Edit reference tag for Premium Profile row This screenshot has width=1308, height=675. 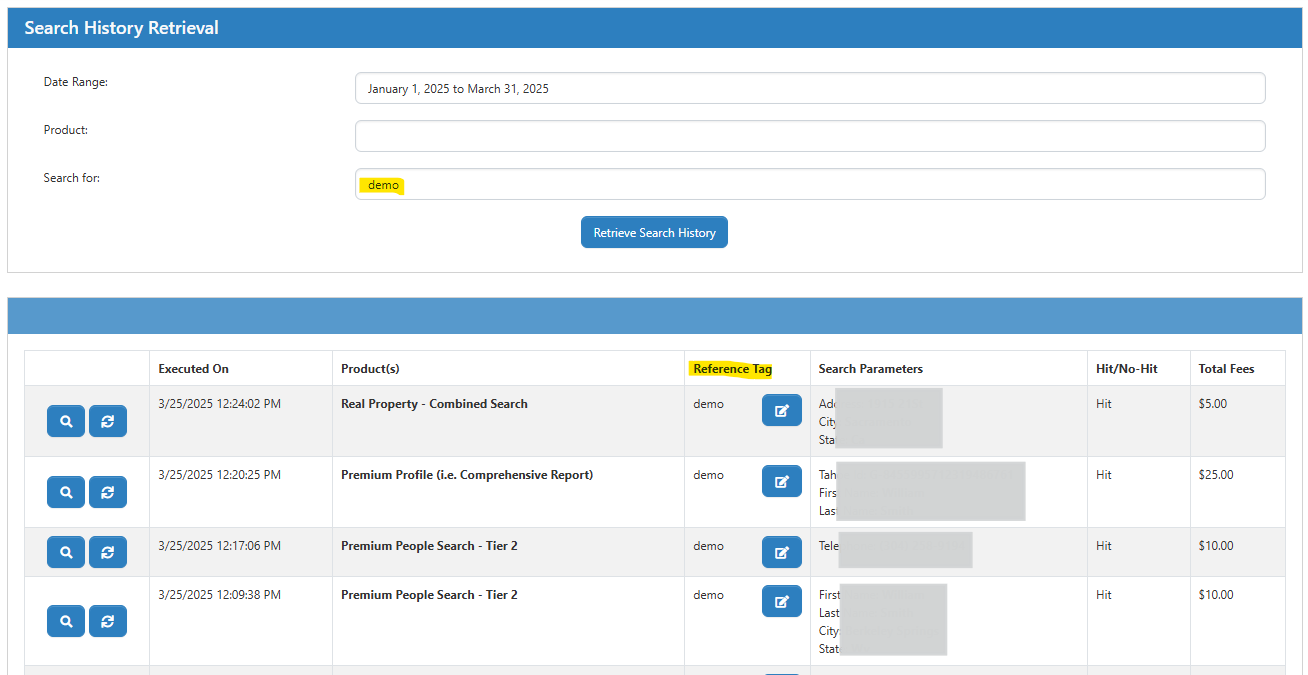781,481
